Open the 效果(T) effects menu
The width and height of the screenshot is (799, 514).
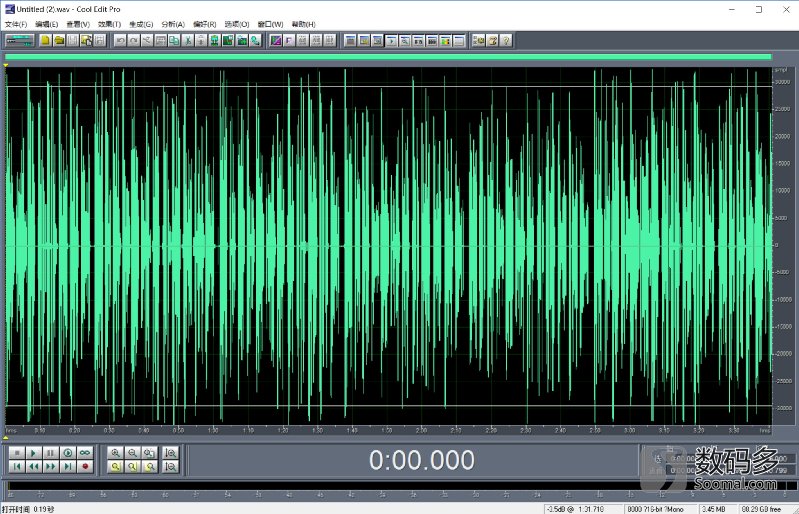(108, 23)
